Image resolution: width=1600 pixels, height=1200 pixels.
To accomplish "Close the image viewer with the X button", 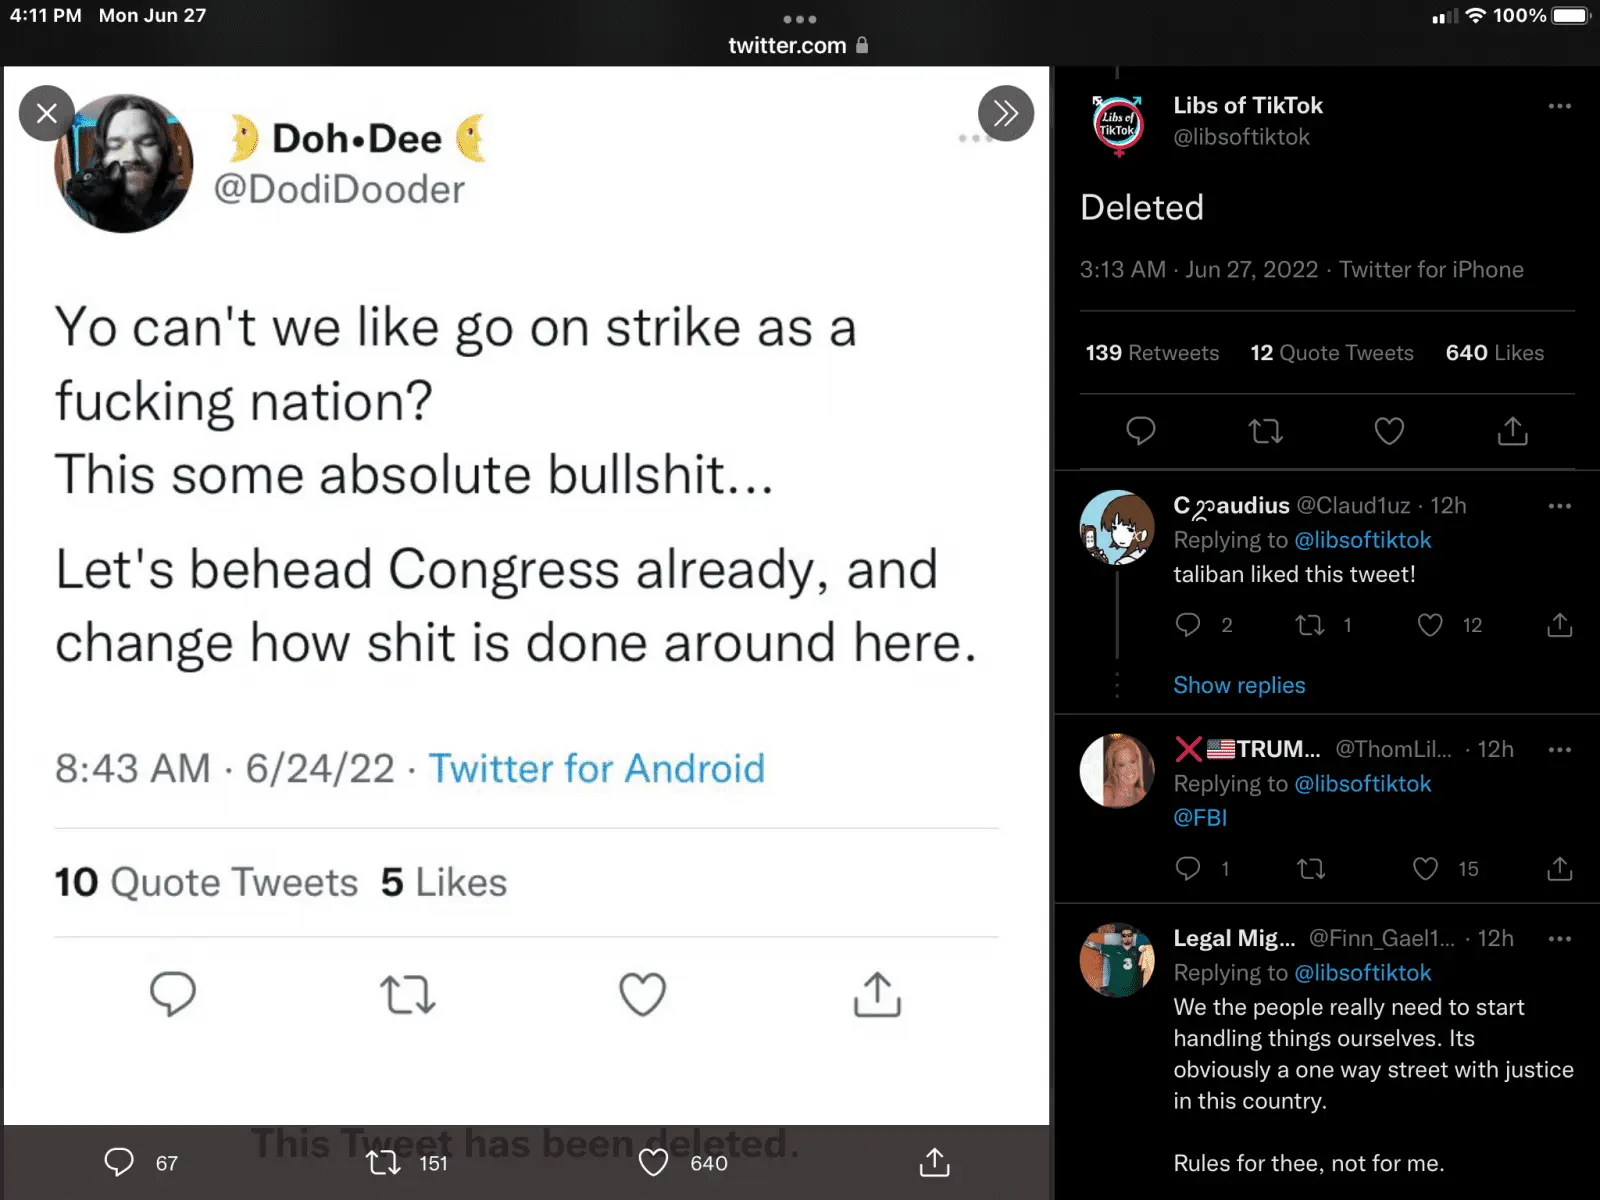I will pyautogui.click(x=46, y=113).
